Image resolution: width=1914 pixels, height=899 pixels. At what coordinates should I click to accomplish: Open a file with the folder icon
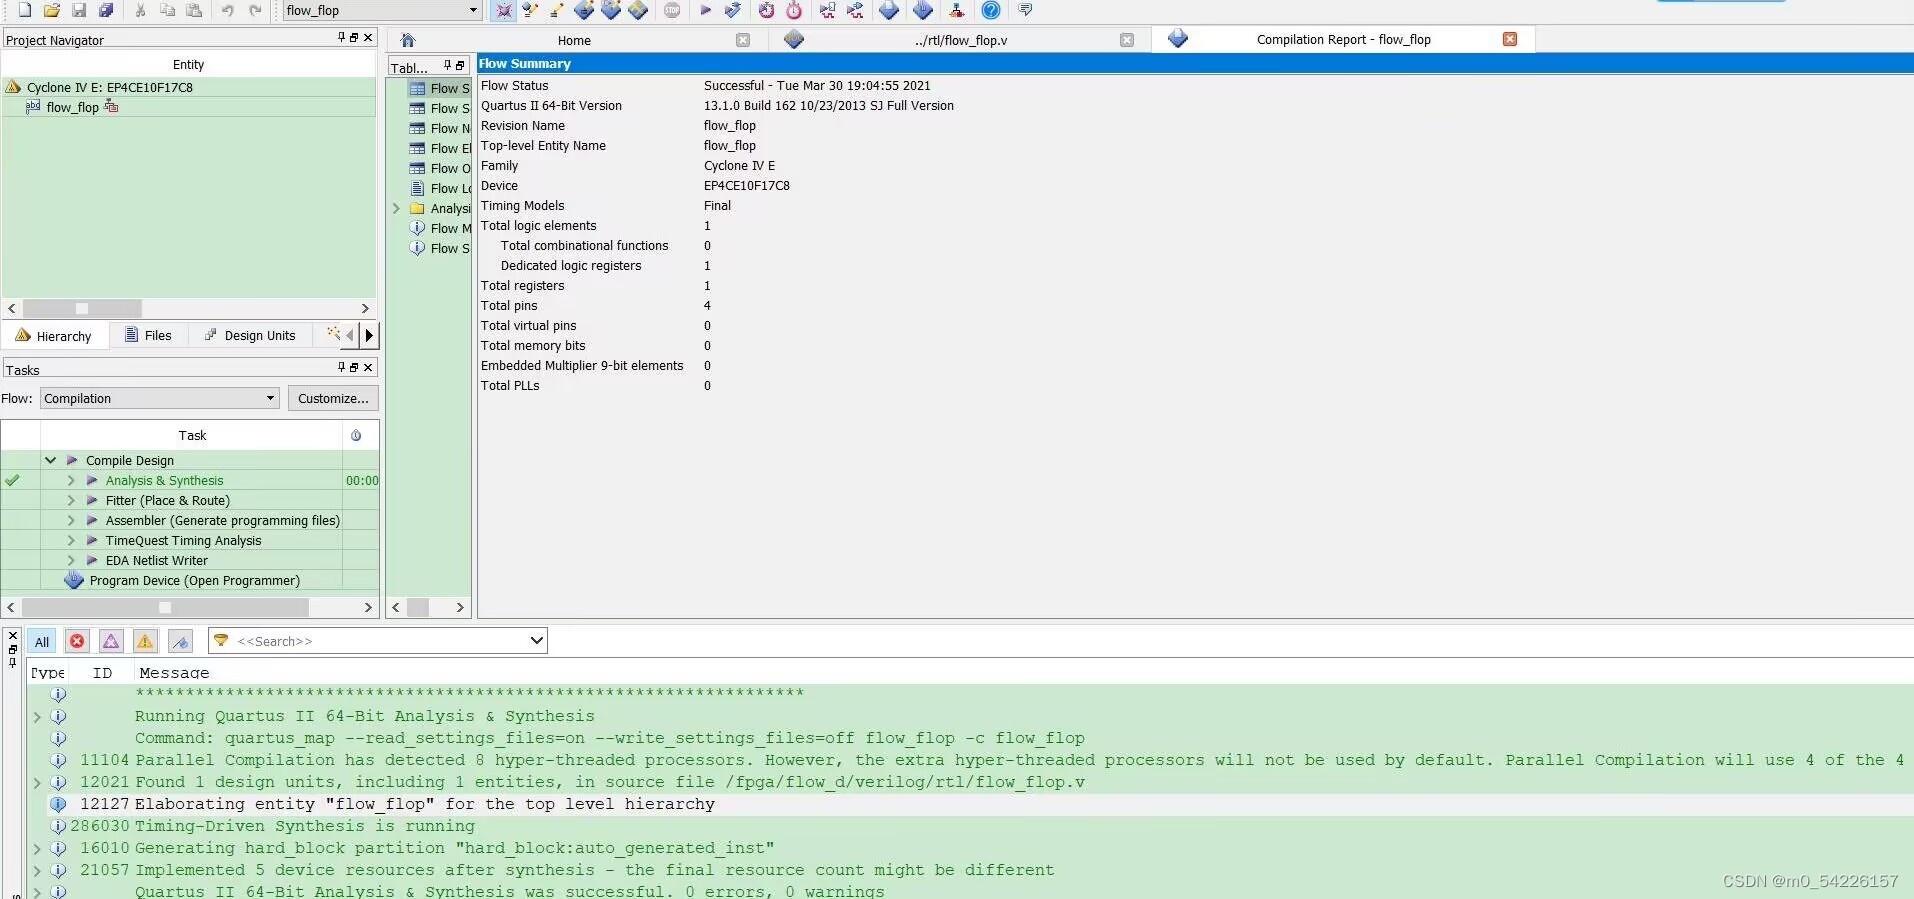click(x=52, y=10)
